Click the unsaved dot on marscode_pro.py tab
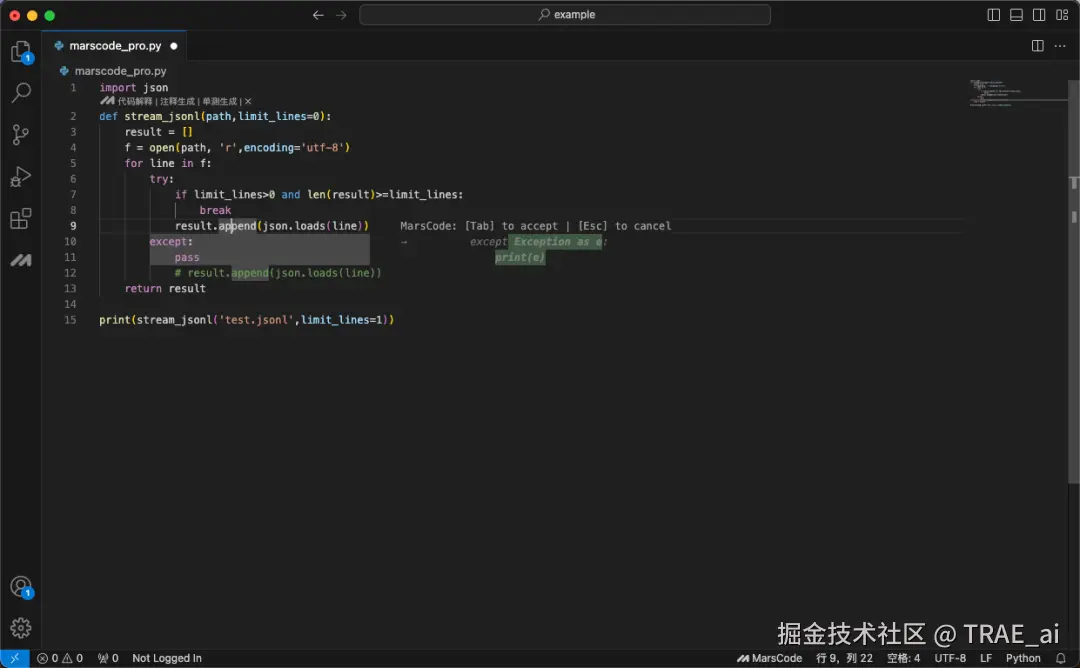The image size is (1080, 668). [174, 46]
